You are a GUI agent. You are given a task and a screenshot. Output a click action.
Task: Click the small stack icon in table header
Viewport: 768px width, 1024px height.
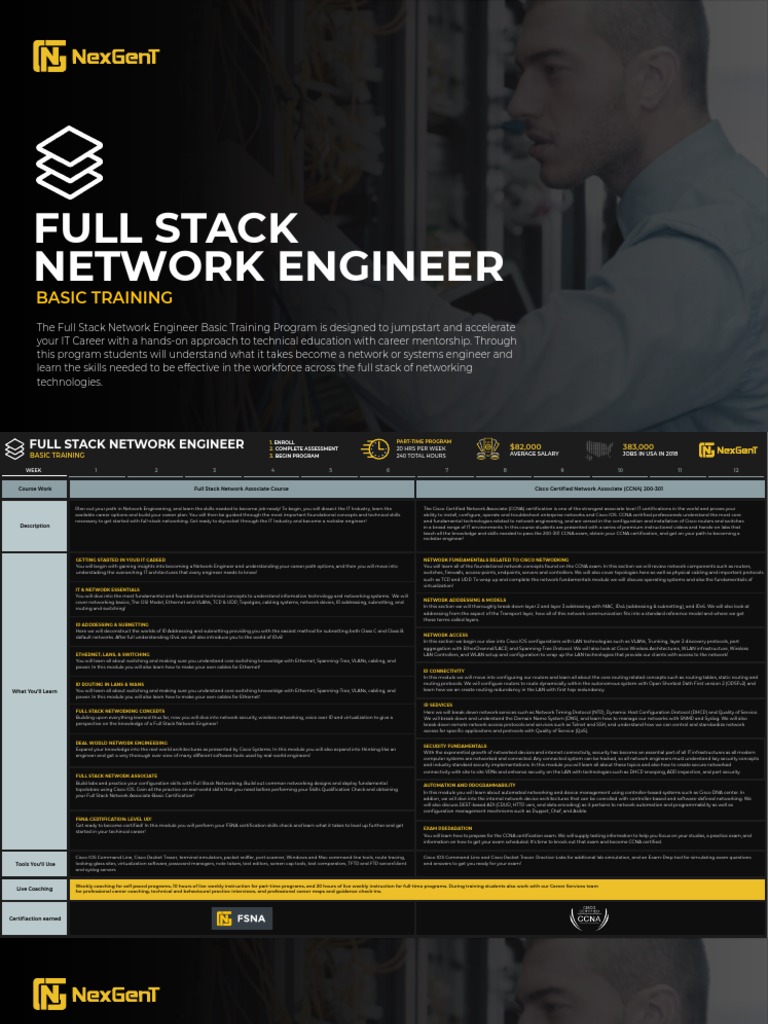[14, 449]
